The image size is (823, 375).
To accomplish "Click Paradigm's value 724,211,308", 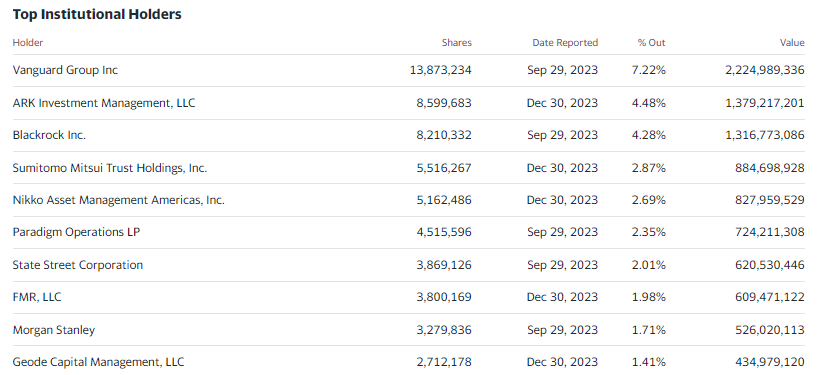I will (x=770, y=232).
